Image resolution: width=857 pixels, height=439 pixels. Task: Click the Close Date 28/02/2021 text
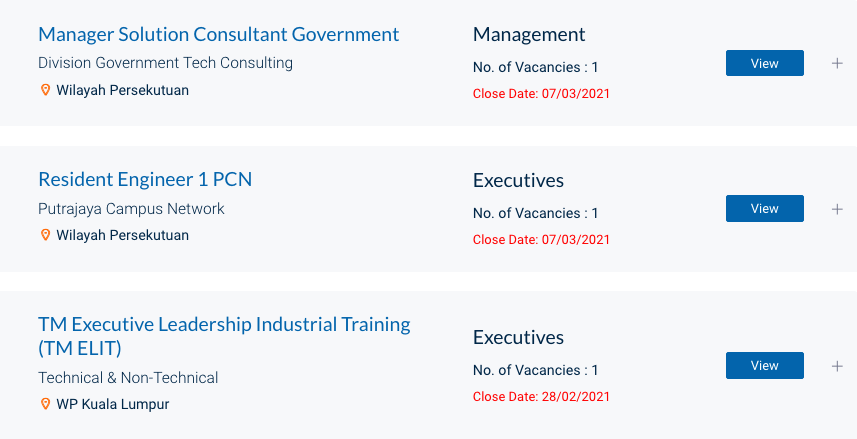541,397
